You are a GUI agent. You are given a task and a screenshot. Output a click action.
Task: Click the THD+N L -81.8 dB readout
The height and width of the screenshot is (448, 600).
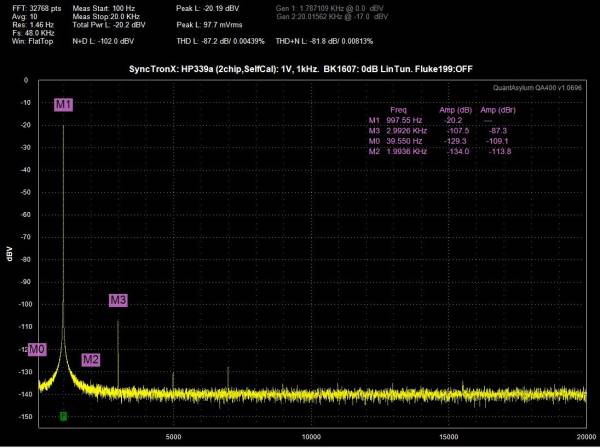(324, 41)
